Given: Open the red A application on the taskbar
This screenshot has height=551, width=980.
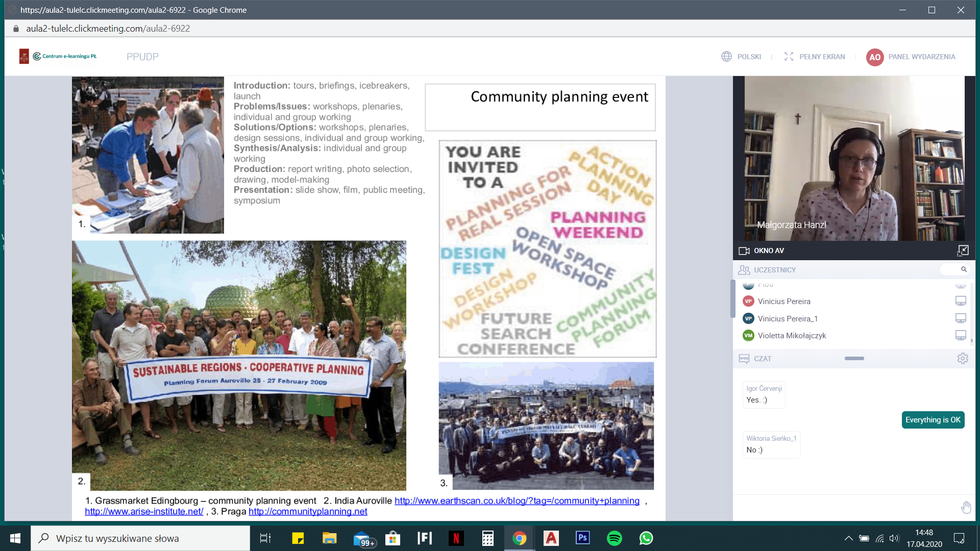Looking at the screenshot, I should (551, 539).
